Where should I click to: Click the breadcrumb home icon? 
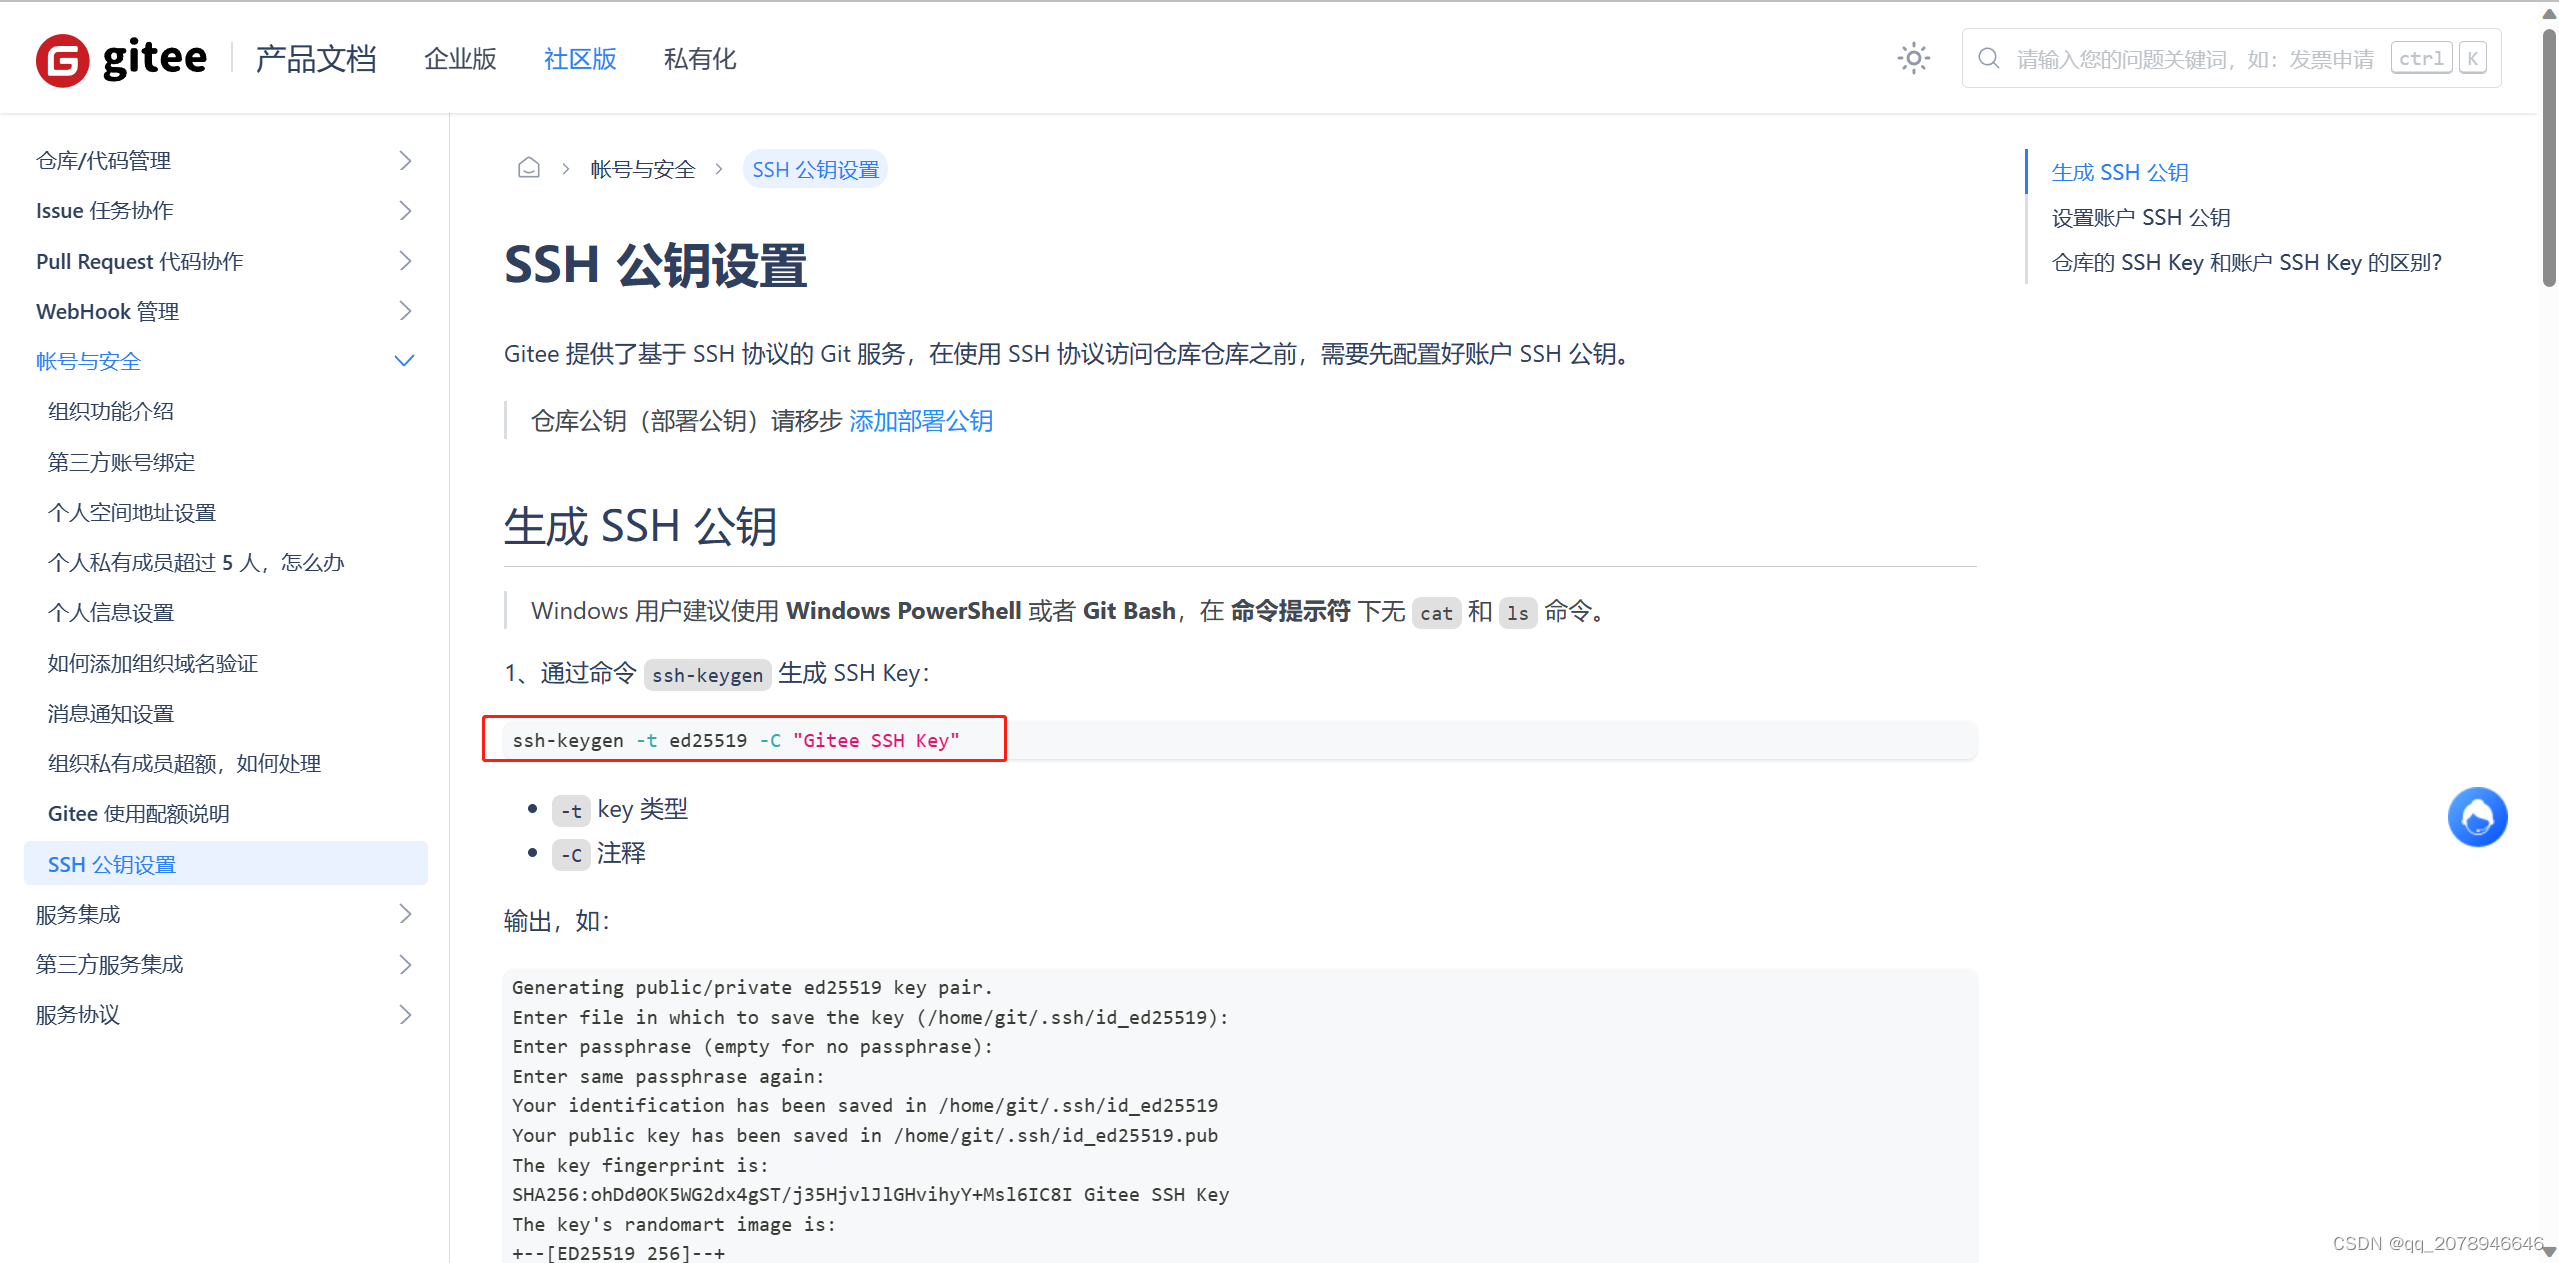click(528, 168)
